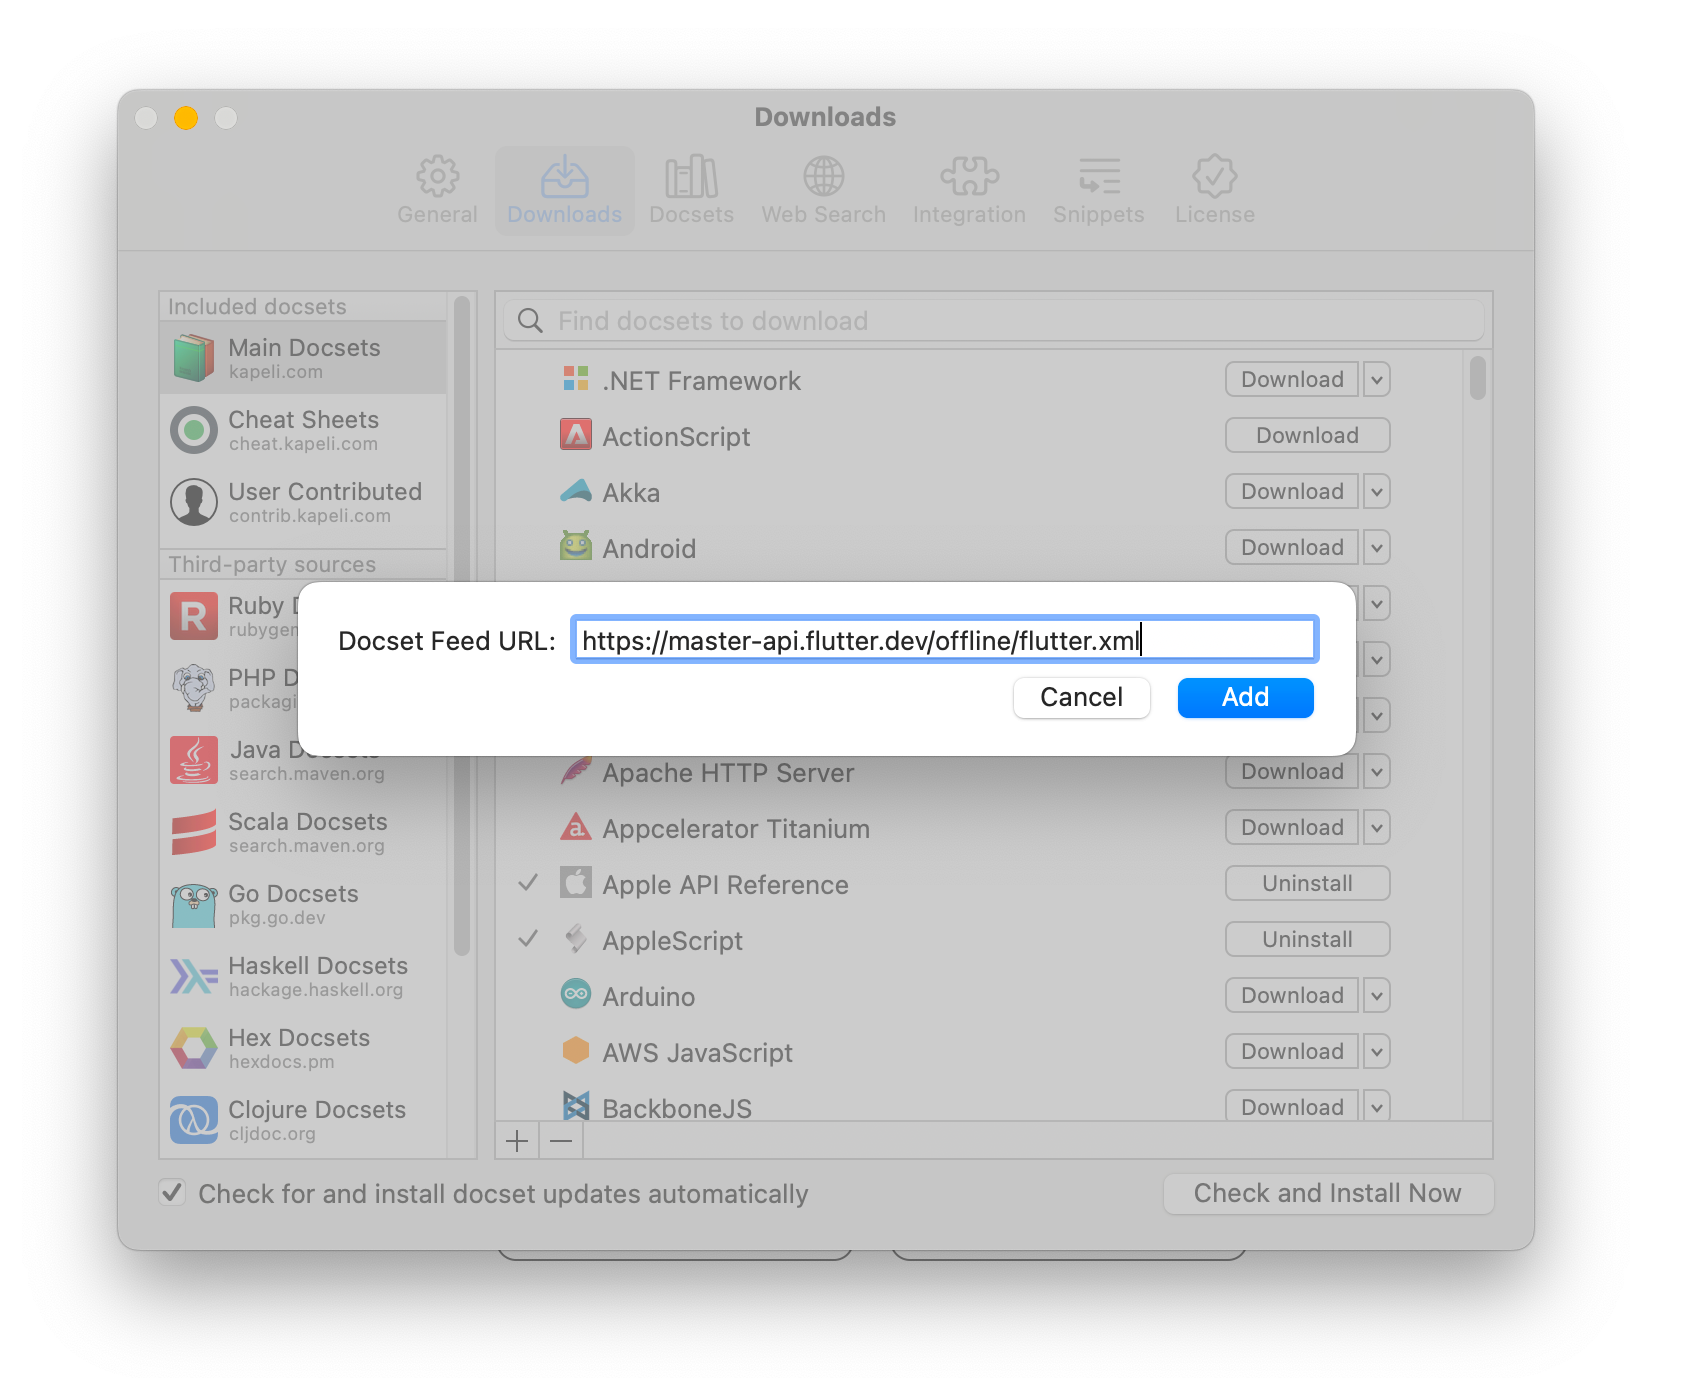The height and width of the screenshot is (1378, 1688).
Task: Open the Web Search tab
Action: (823, 190)
